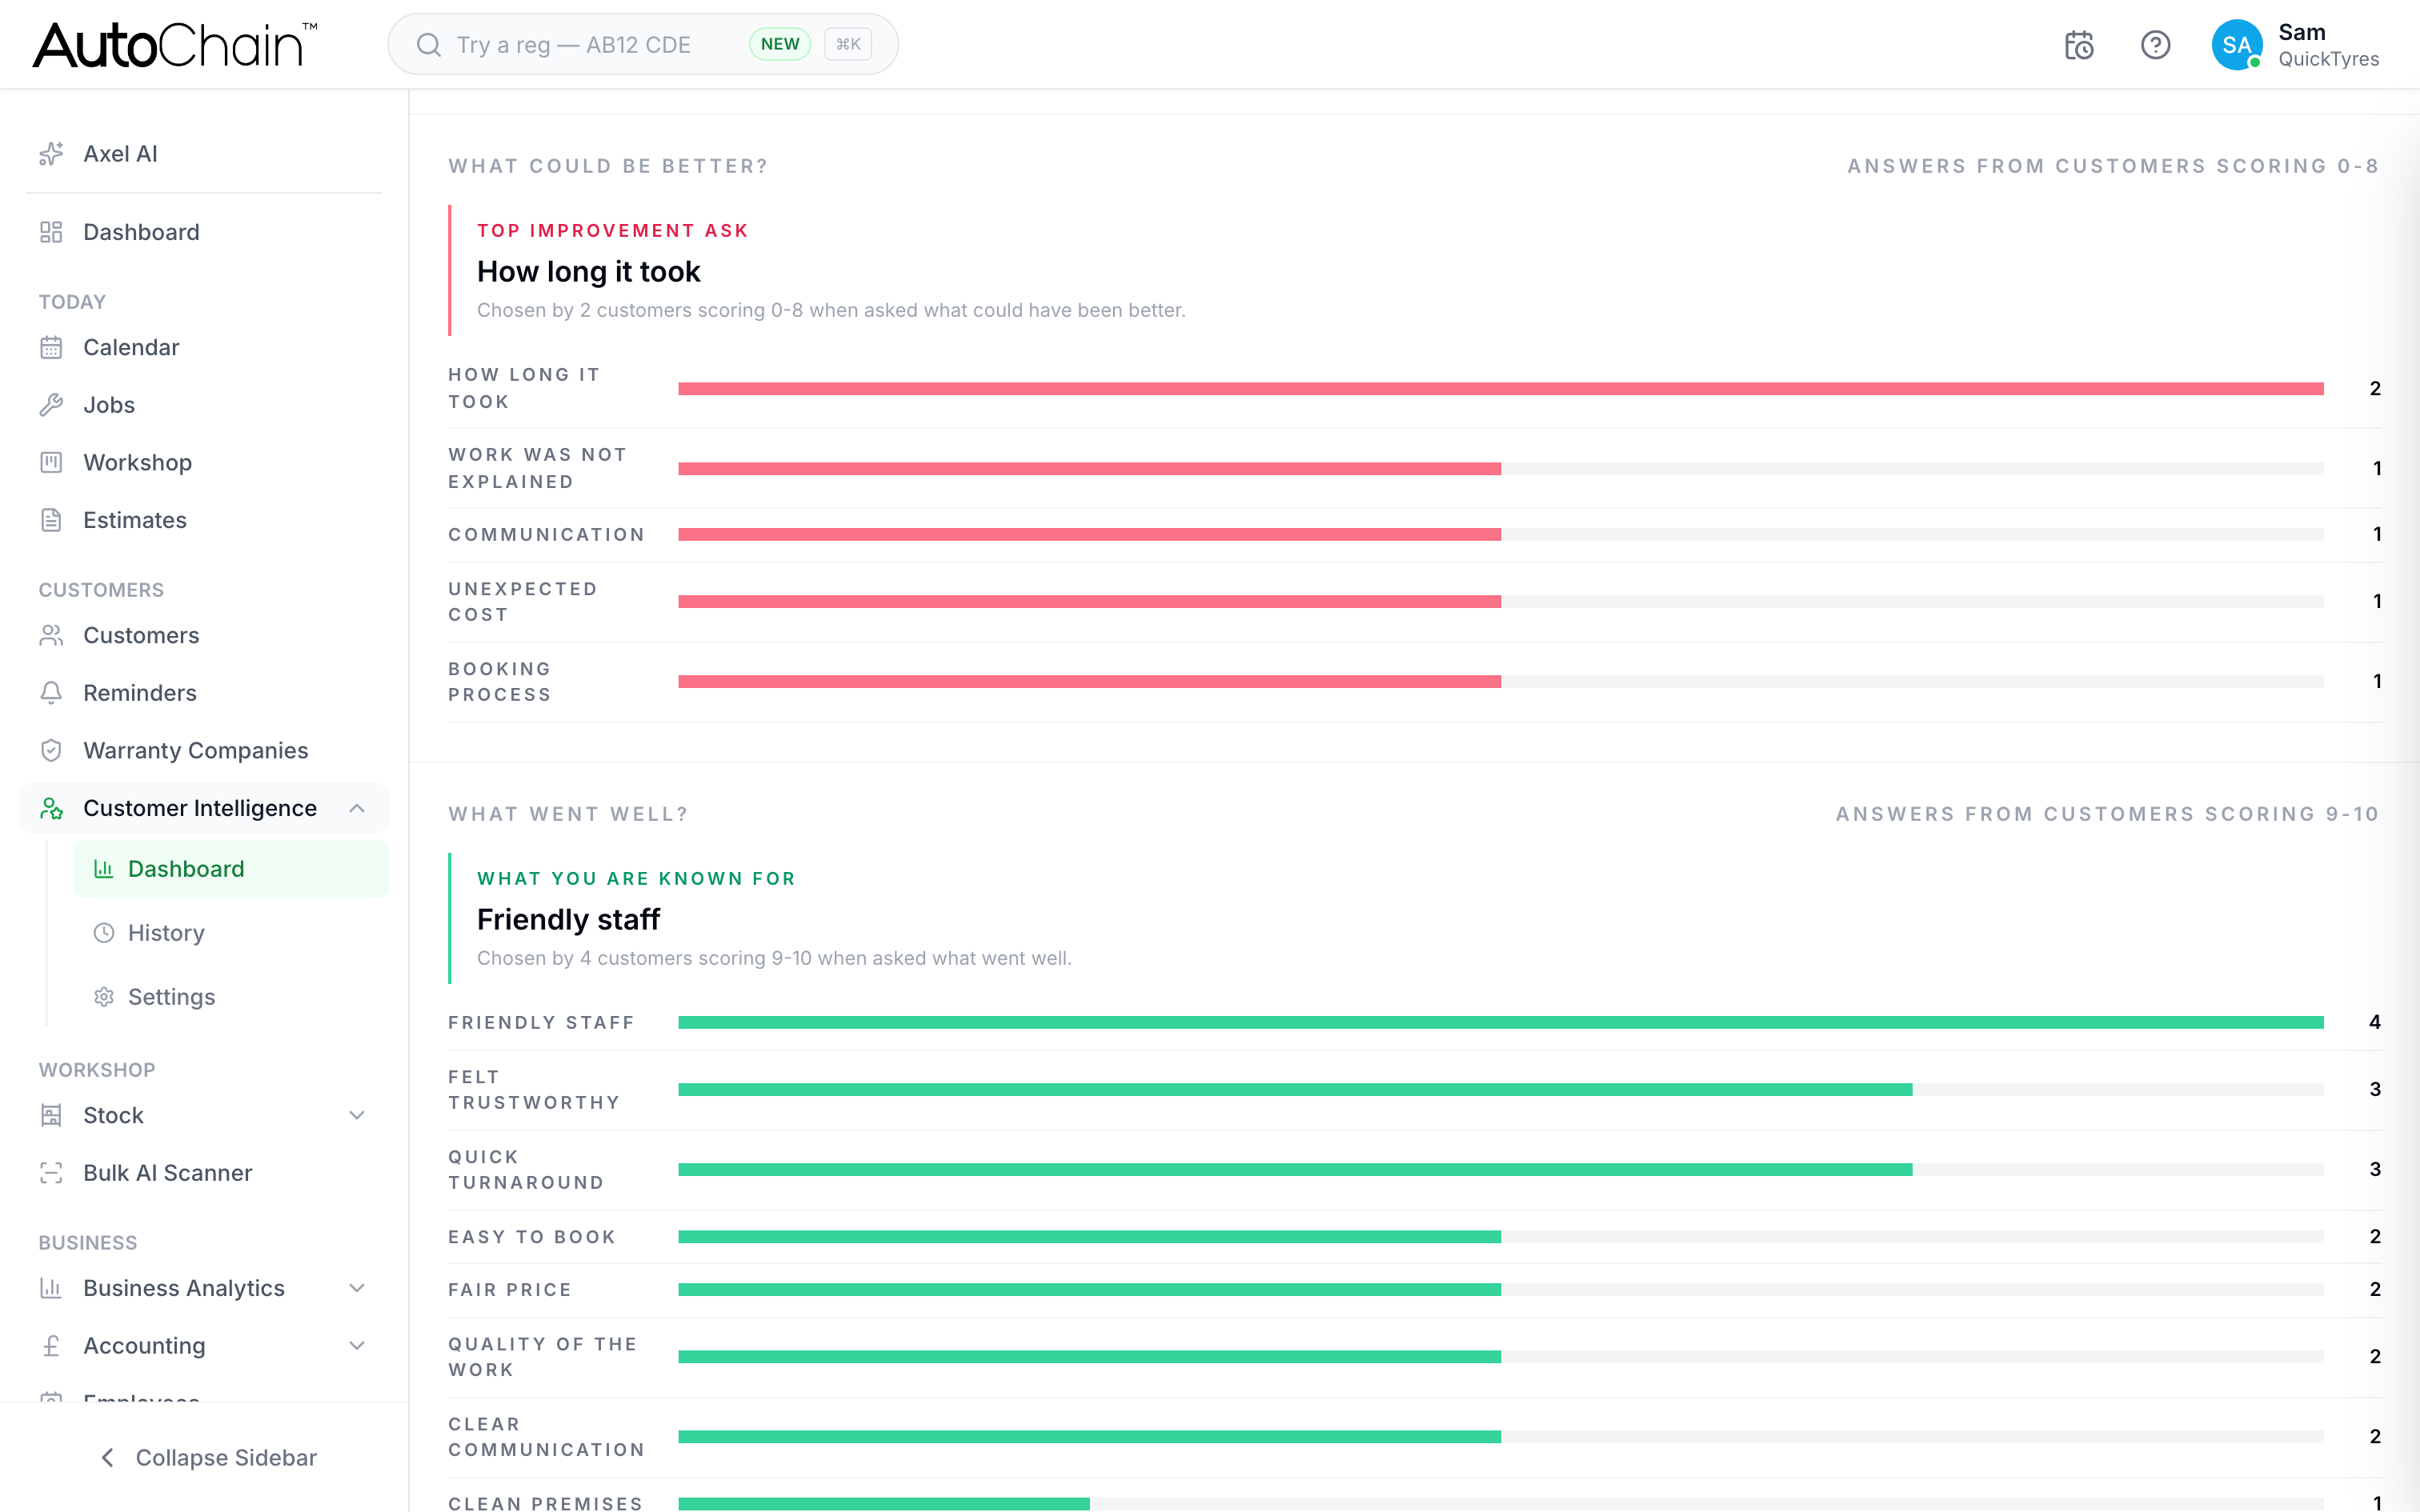Click the Business Analytics chart icon
This screenshot has width=2420, height=1512.
(x=51, y=1288)
